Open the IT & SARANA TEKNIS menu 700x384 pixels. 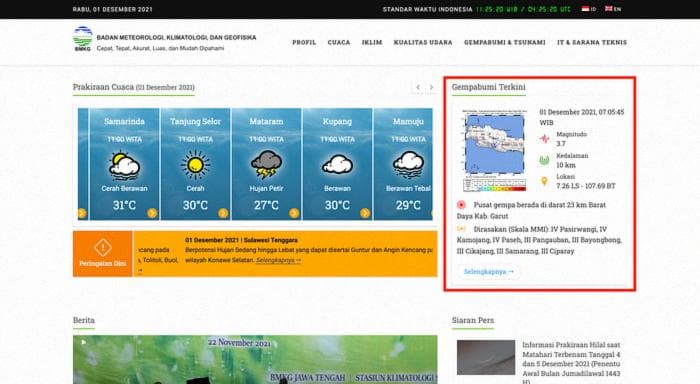(592, 42)
